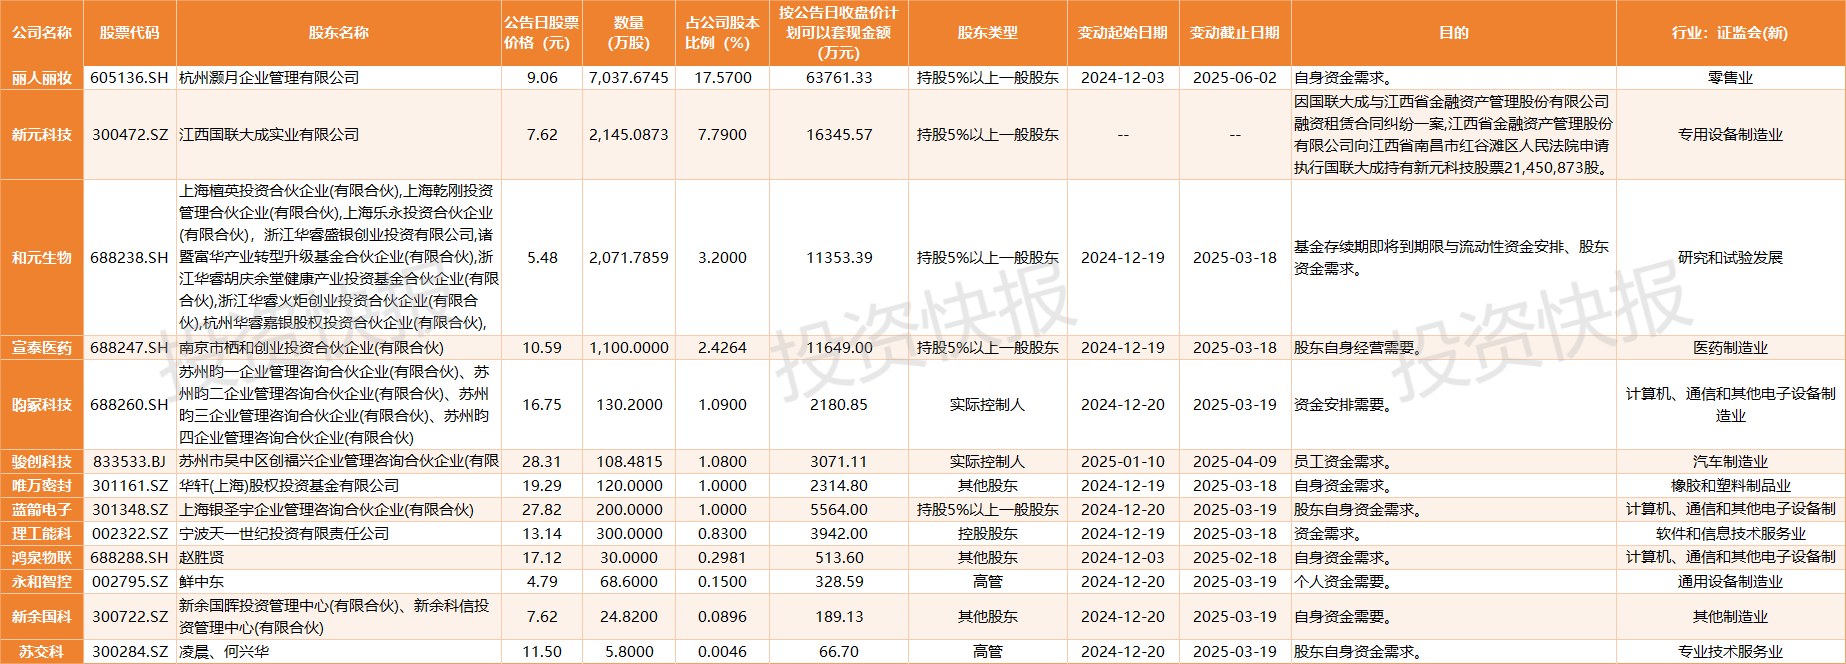The height and width of the screenshot is (664, 1846).
Task: Click the company name 理工能科
Action: (x=42, y=534)
